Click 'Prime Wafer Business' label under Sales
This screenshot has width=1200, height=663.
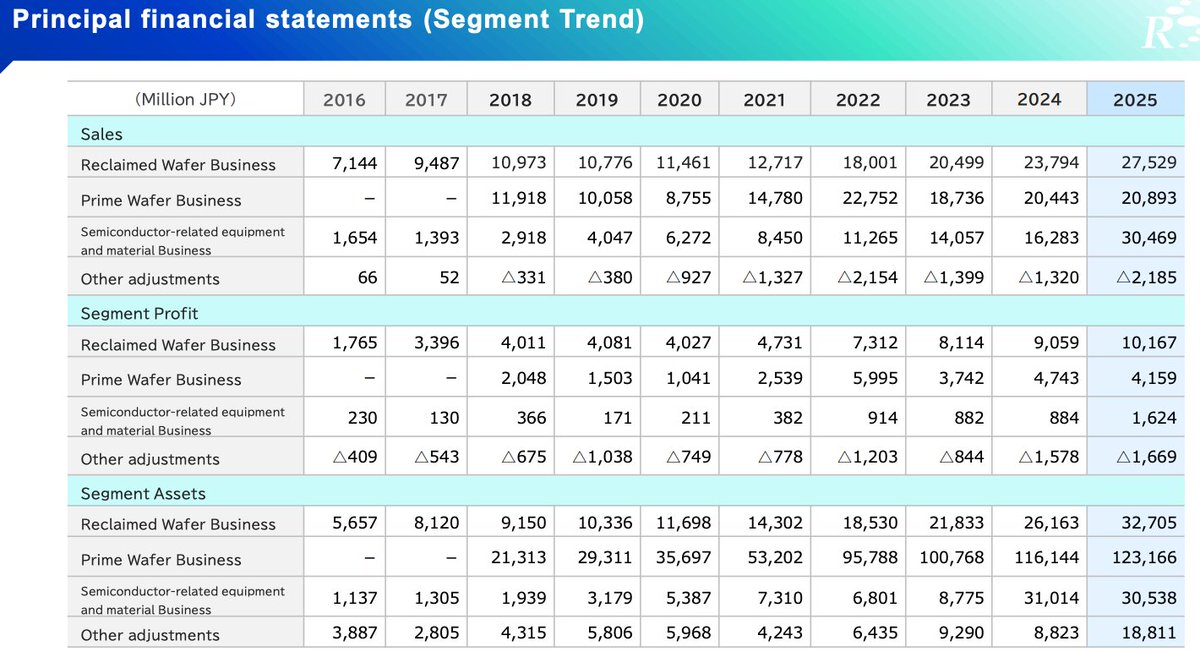coord(161,200)
